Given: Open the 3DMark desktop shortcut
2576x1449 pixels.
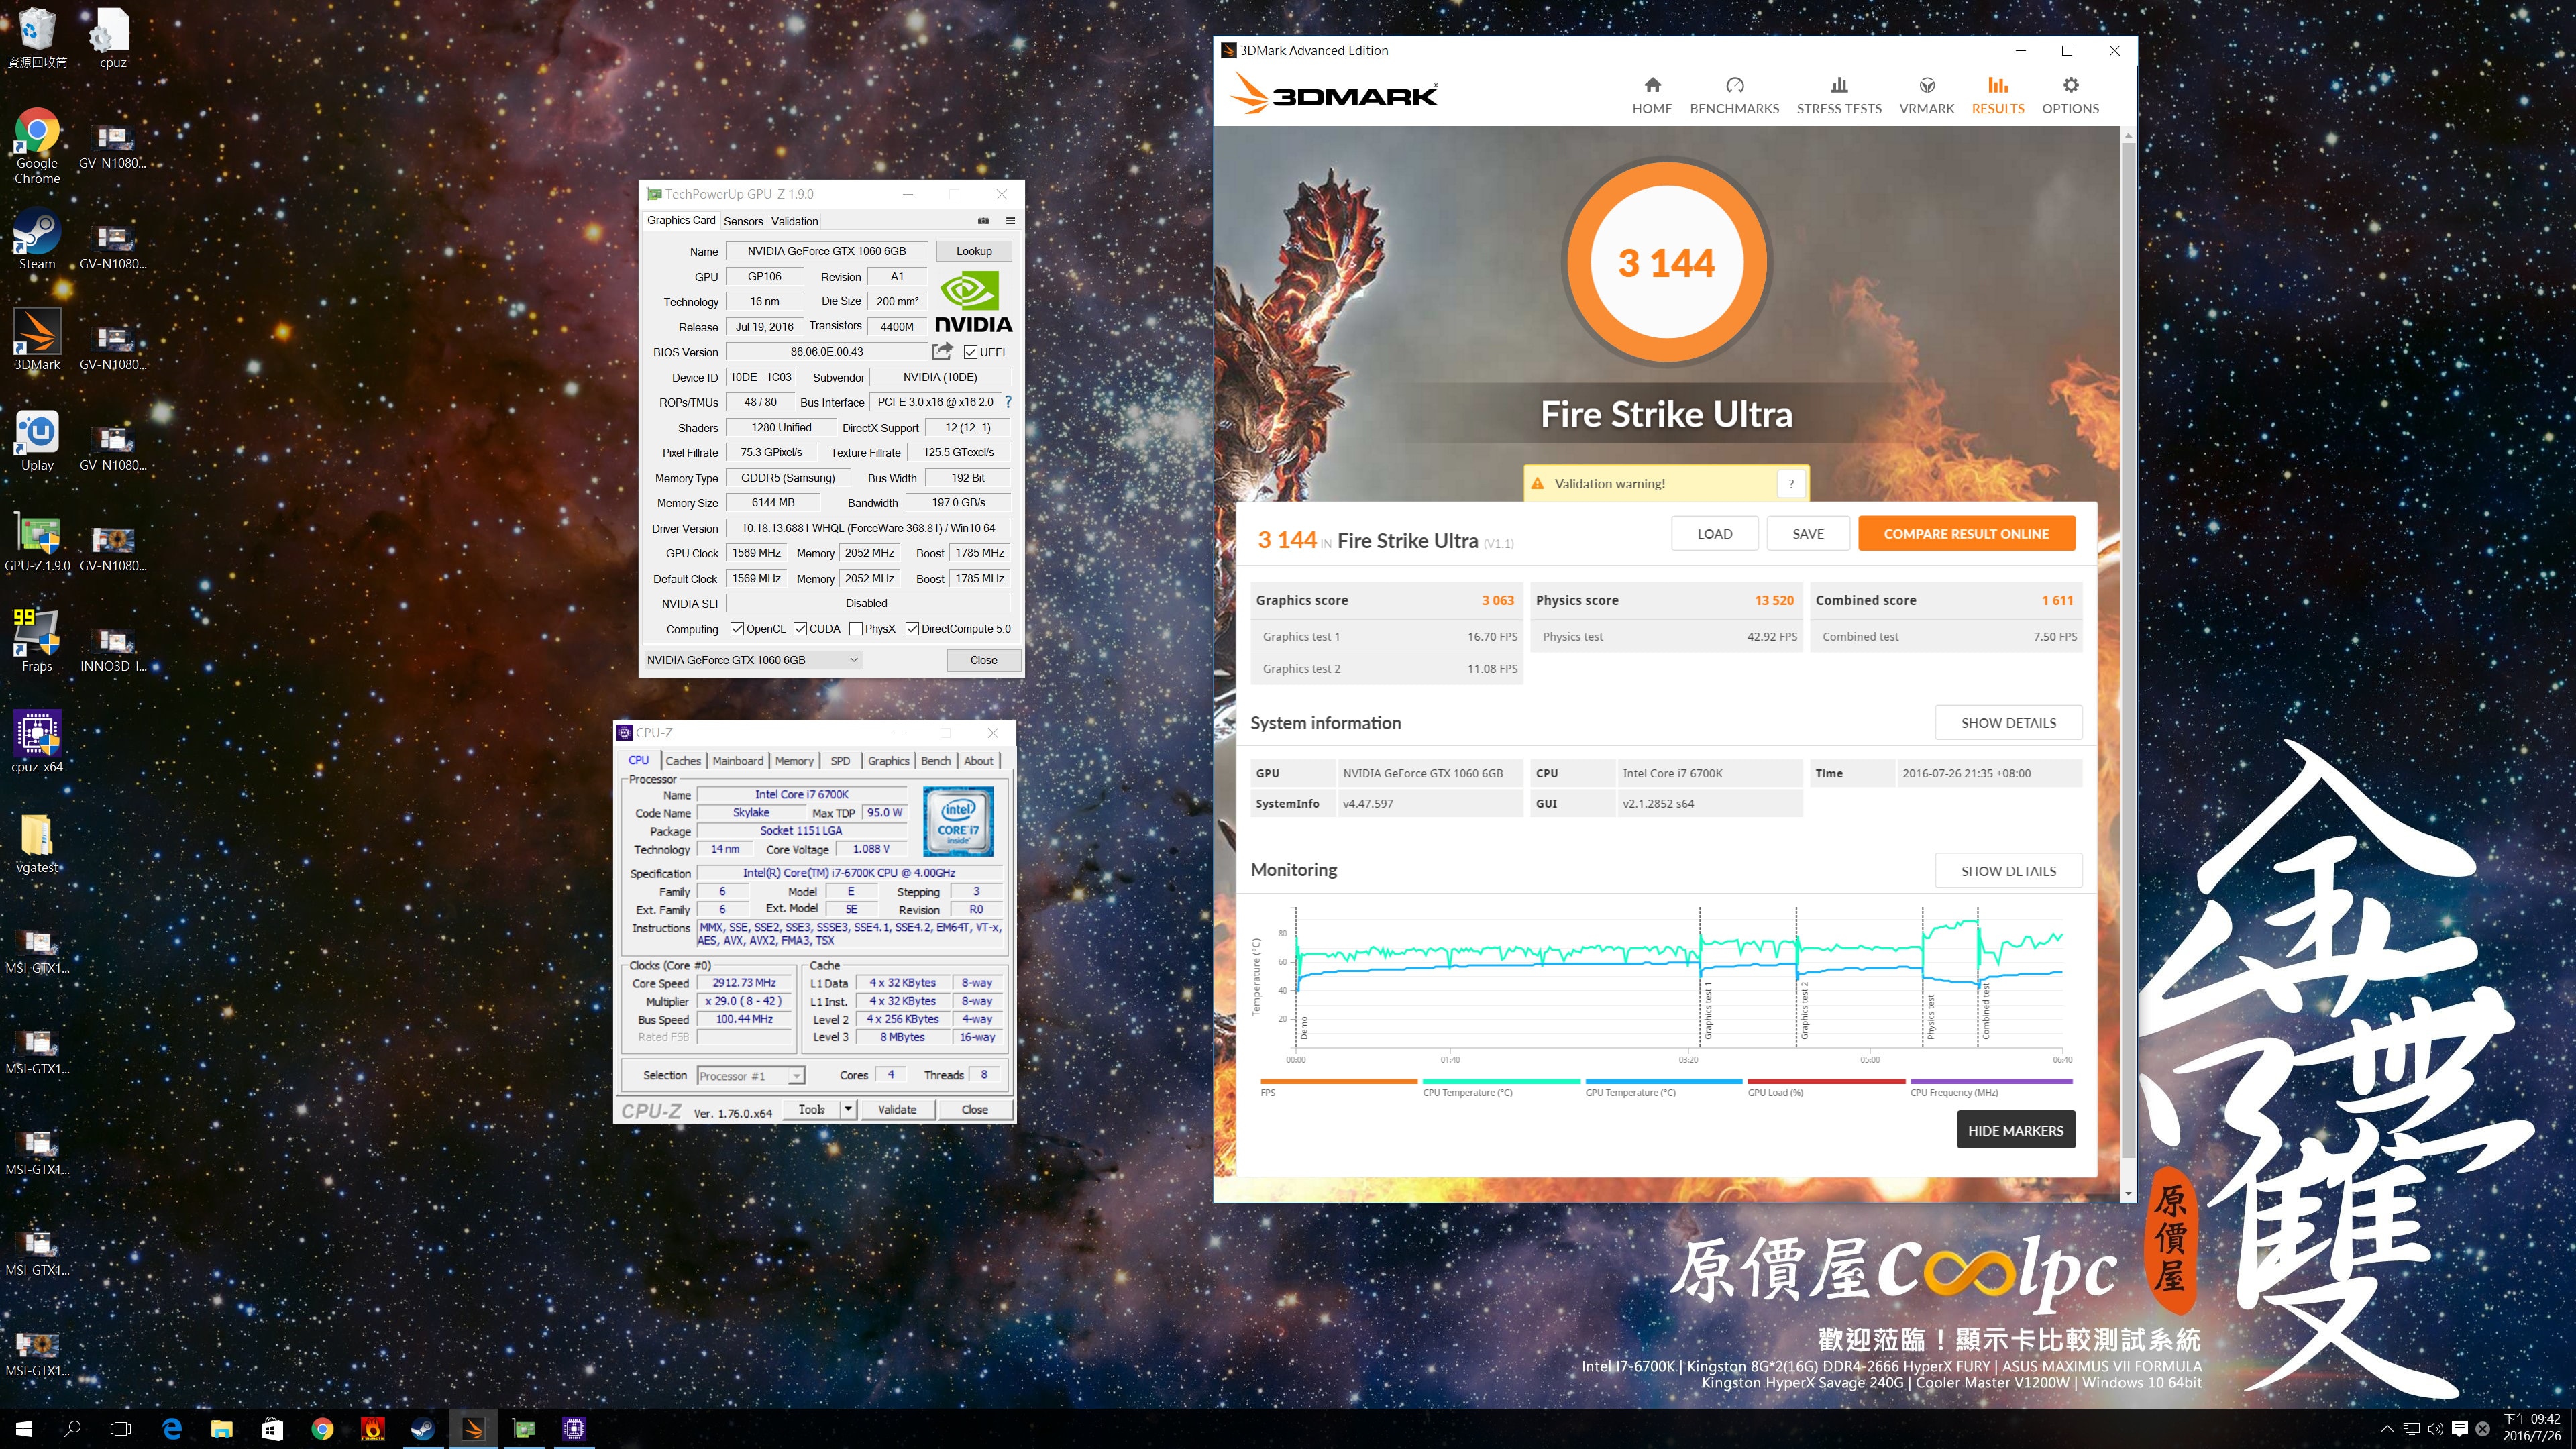Looking at the screenshot, I should coord(37,339).
